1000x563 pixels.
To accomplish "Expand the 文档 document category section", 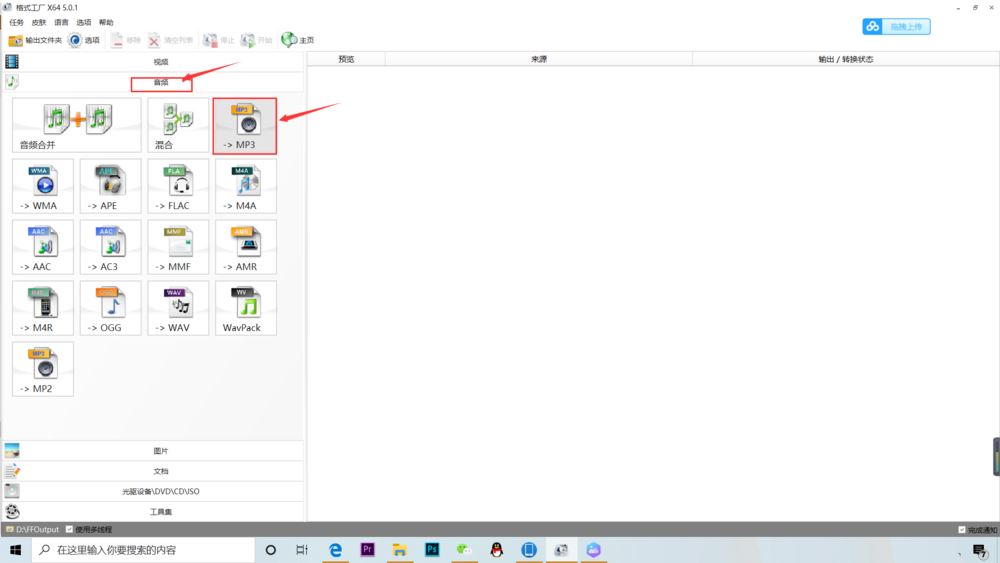I will pyautogui.click(x=160, y=471).
